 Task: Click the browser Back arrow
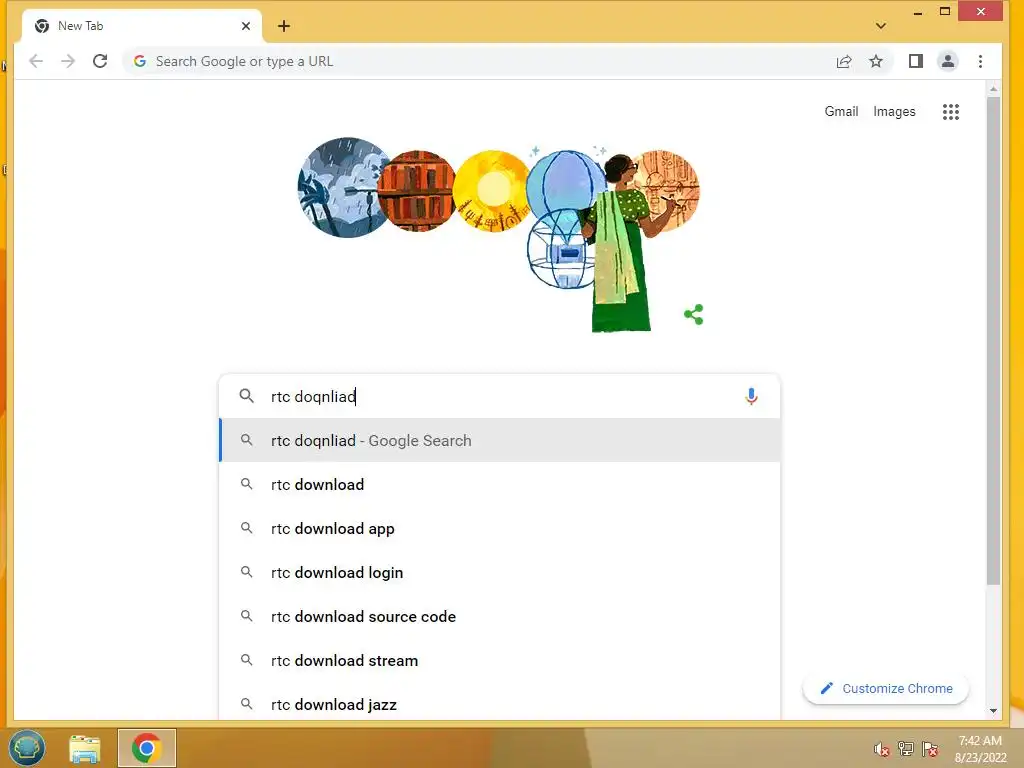[36, 61]
